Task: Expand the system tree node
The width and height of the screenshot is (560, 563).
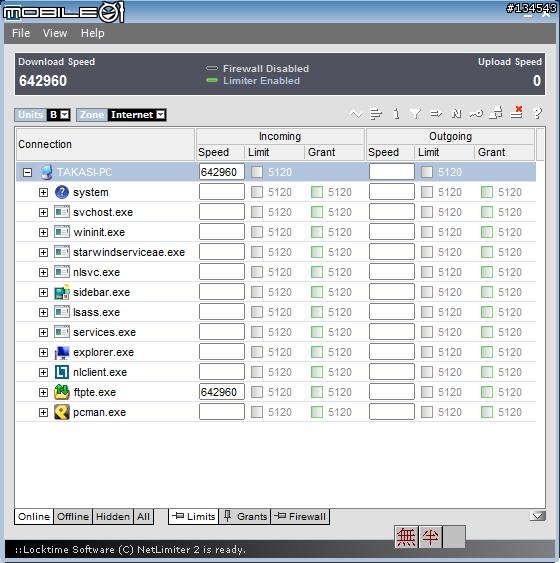Action: tap(43, 192)
